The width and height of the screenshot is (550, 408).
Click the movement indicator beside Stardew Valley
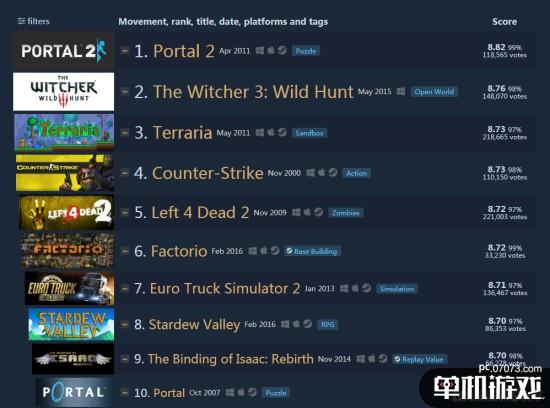pyautogui.click(x=125, y=324)
